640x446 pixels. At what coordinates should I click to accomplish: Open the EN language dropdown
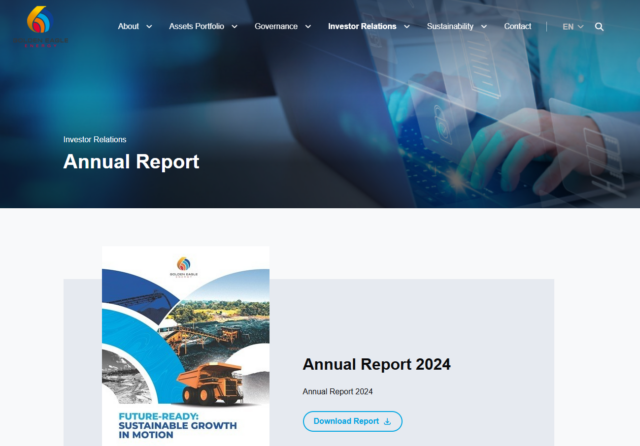[573, 27]
